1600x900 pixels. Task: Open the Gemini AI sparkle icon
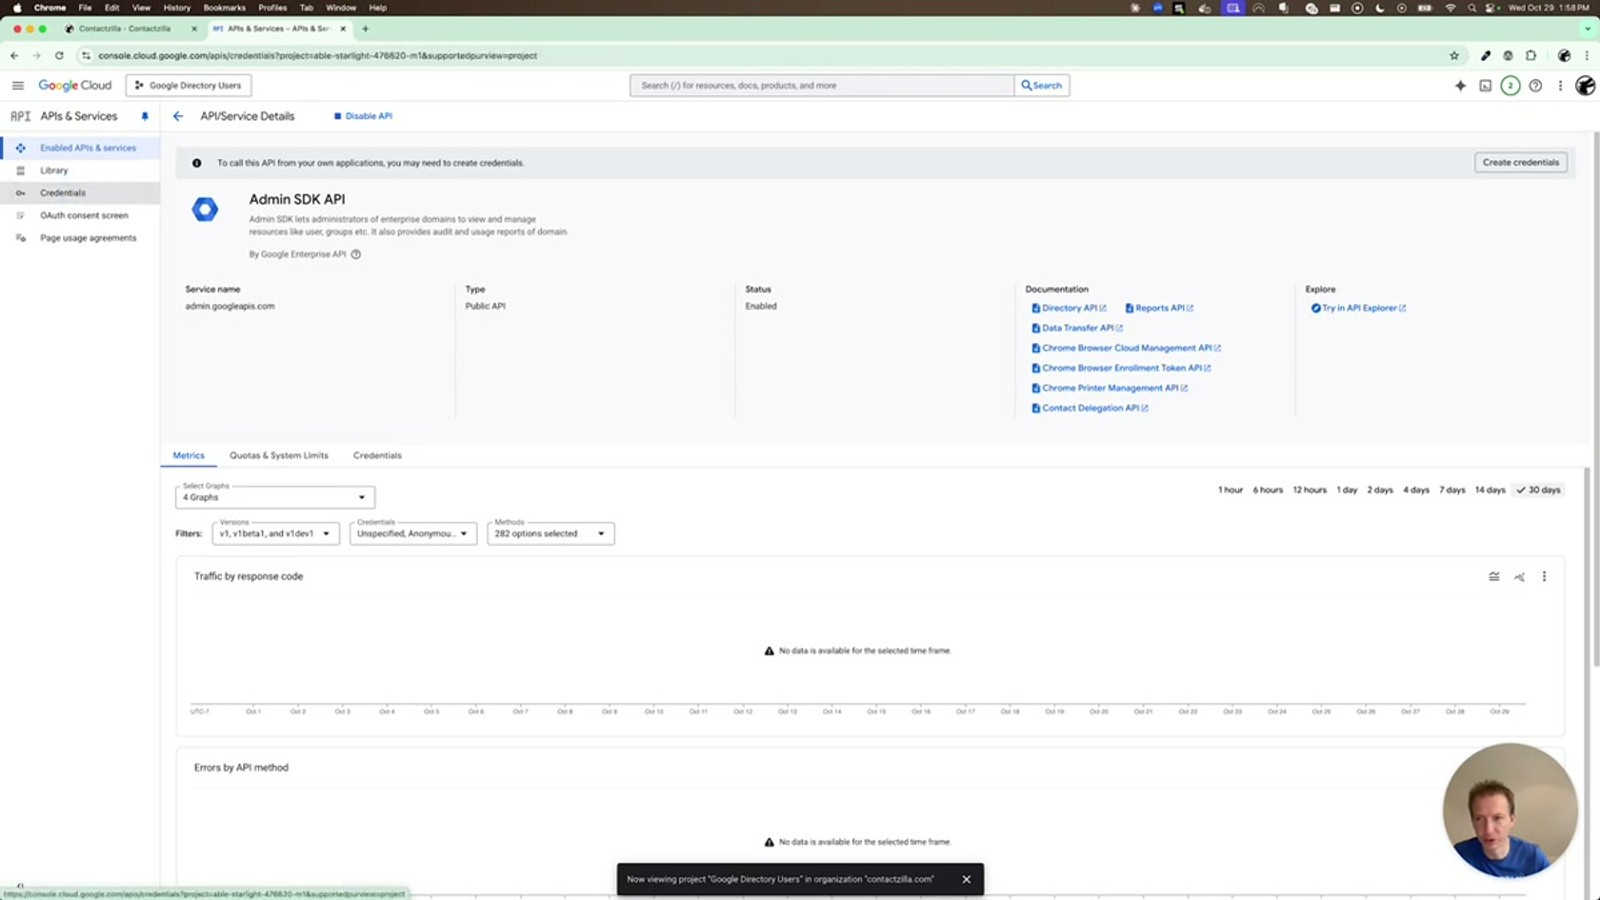coord(1460,86)
